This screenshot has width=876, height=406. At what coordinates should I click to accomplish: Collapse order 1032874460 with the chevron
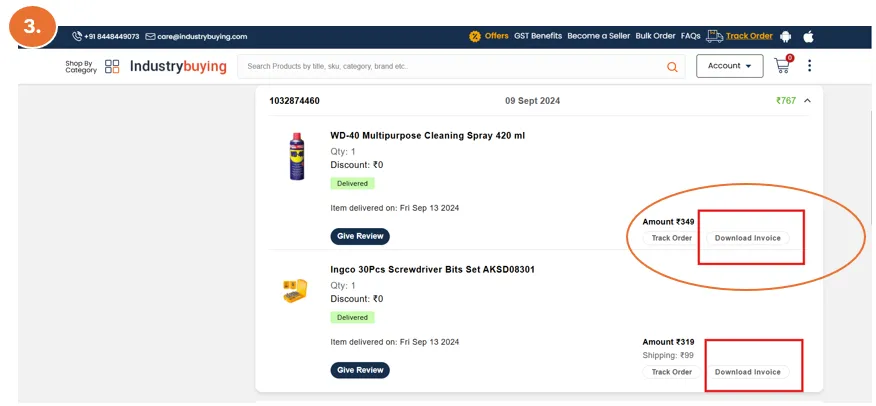pyautogui.click(x=807, y=101)
